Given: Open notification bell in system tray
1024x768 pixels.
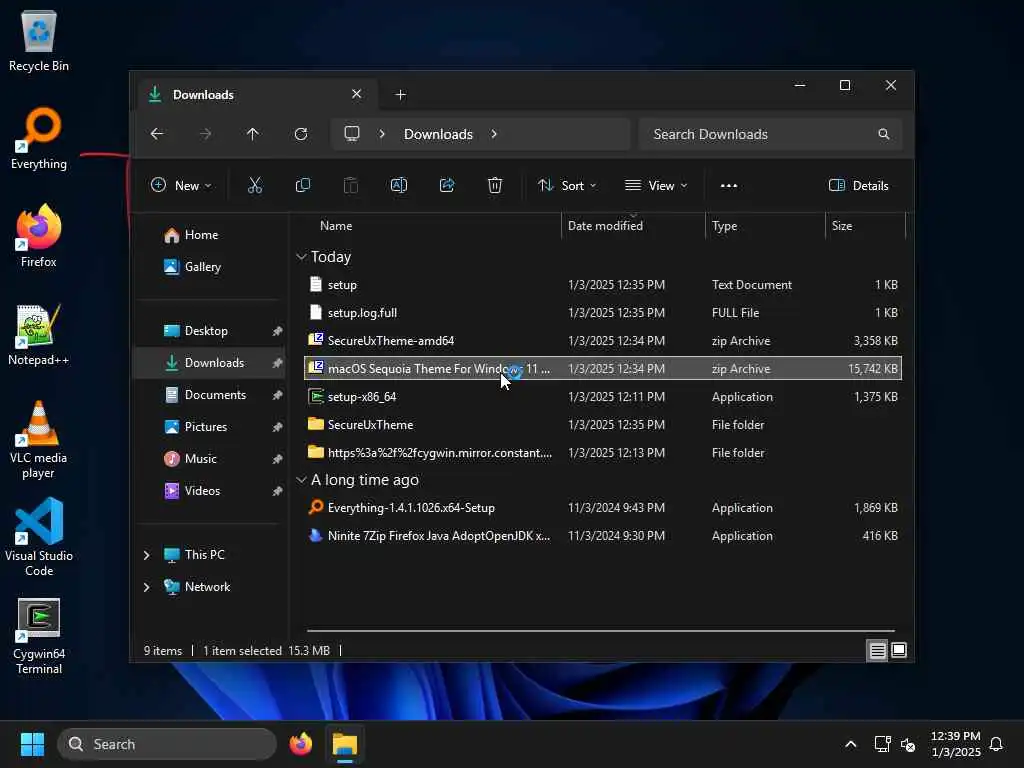Looking at the screenshot, I should coord(996,744).
